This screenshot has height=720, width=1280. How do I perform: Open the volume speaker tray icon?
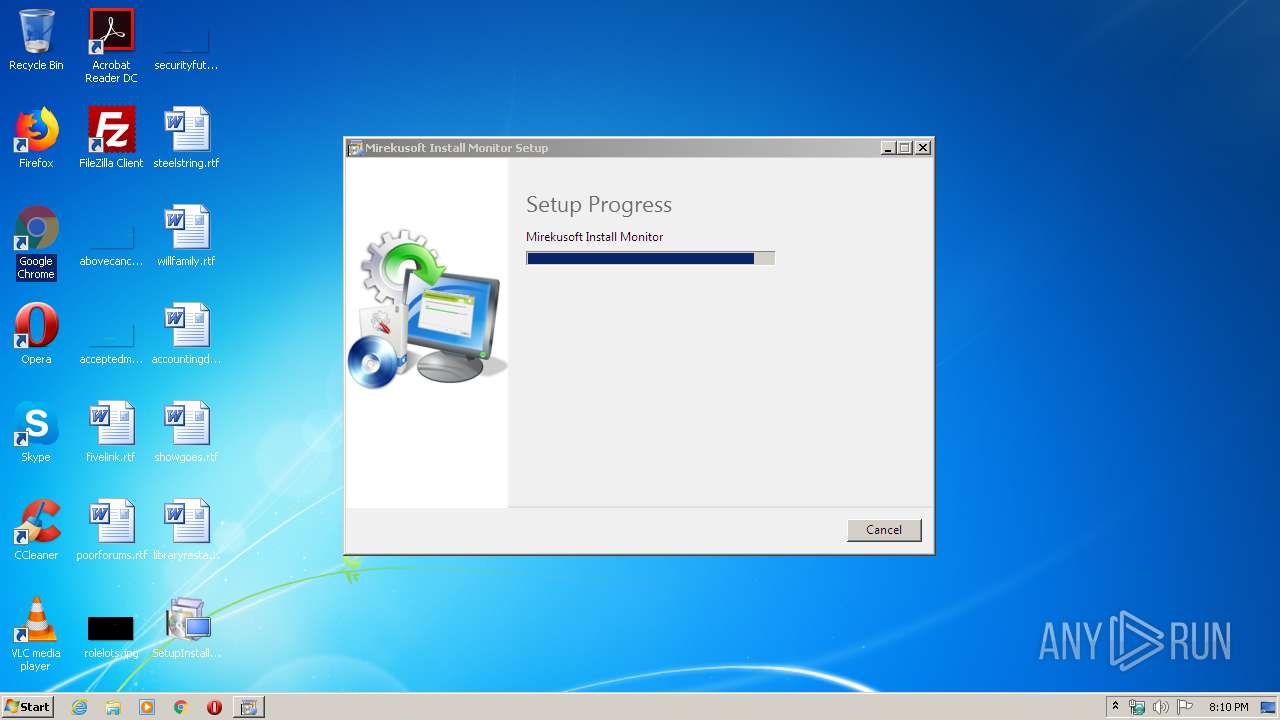[1161, 707]
